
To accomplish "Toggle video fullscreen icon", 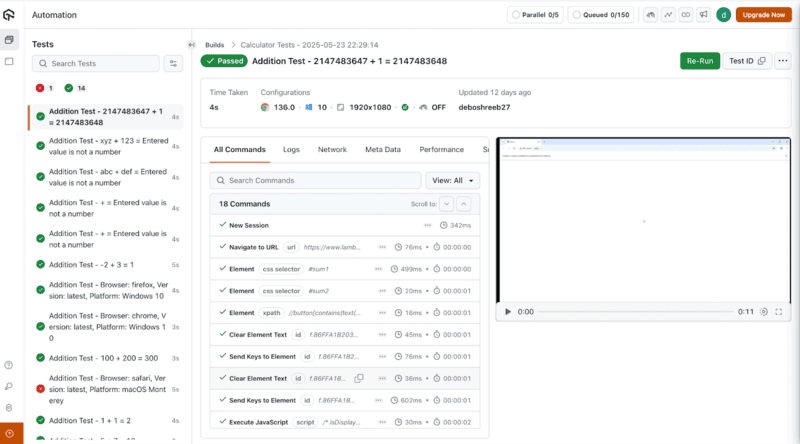I will coord(779,312).
